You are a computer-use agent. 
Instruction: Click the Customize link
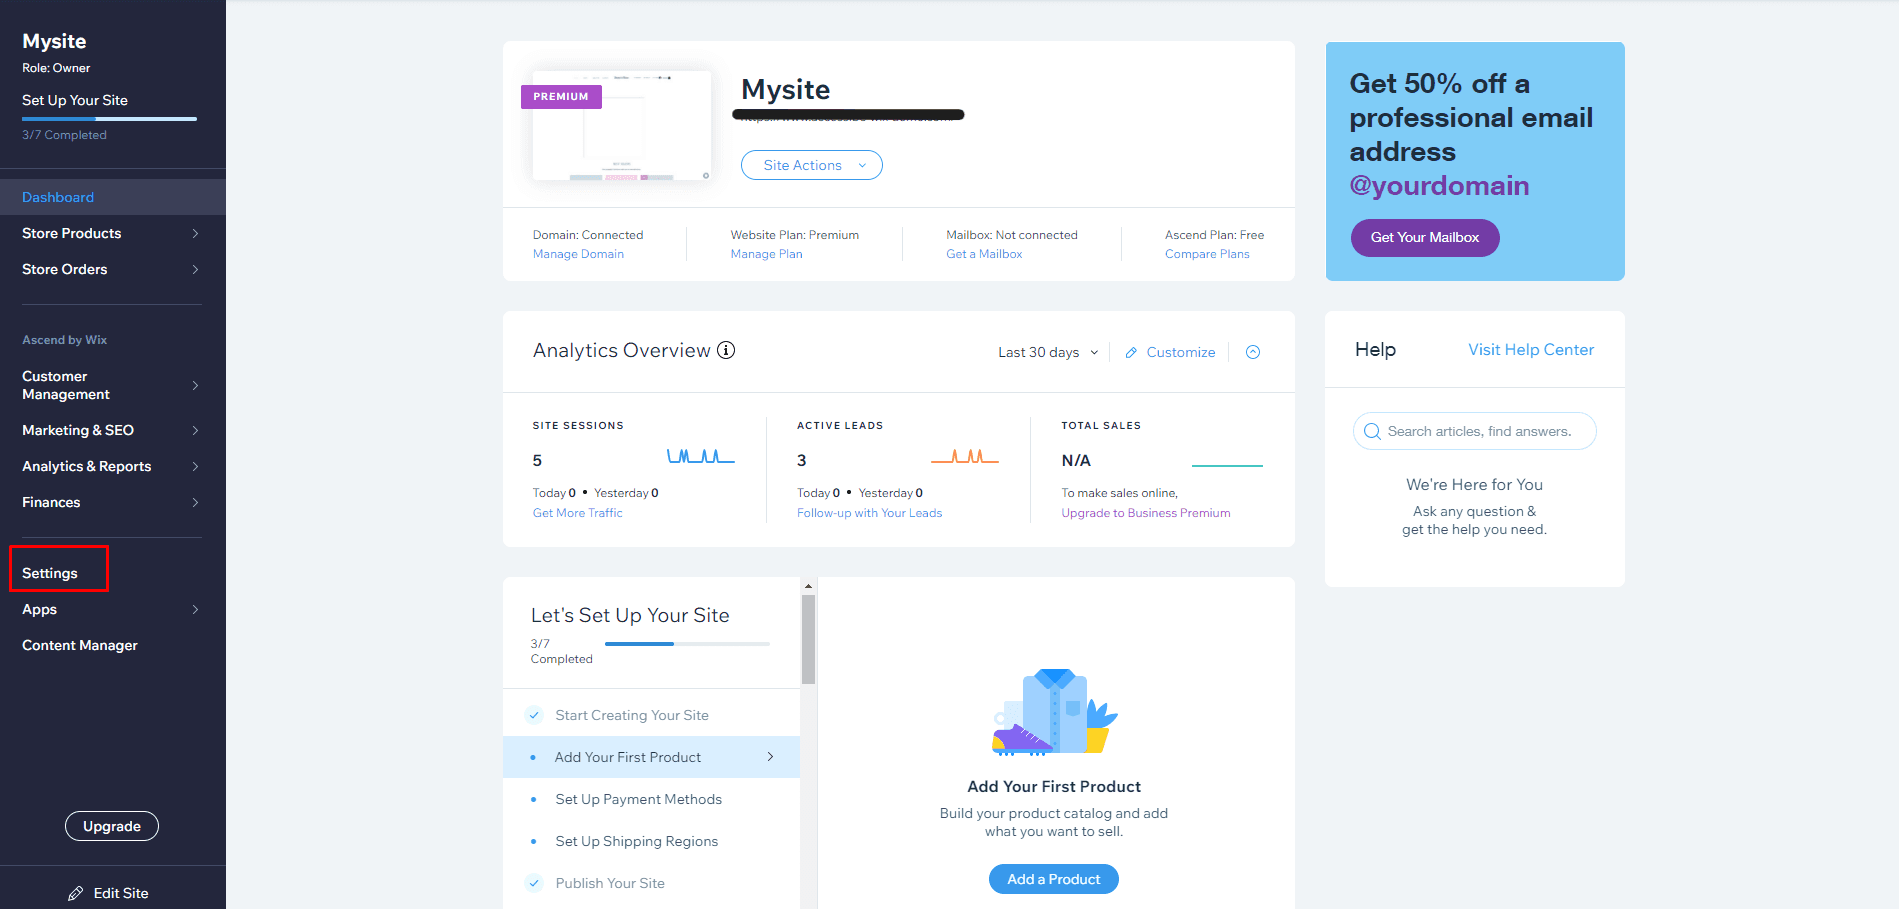pyautogui.click(x=1181, y=353)
